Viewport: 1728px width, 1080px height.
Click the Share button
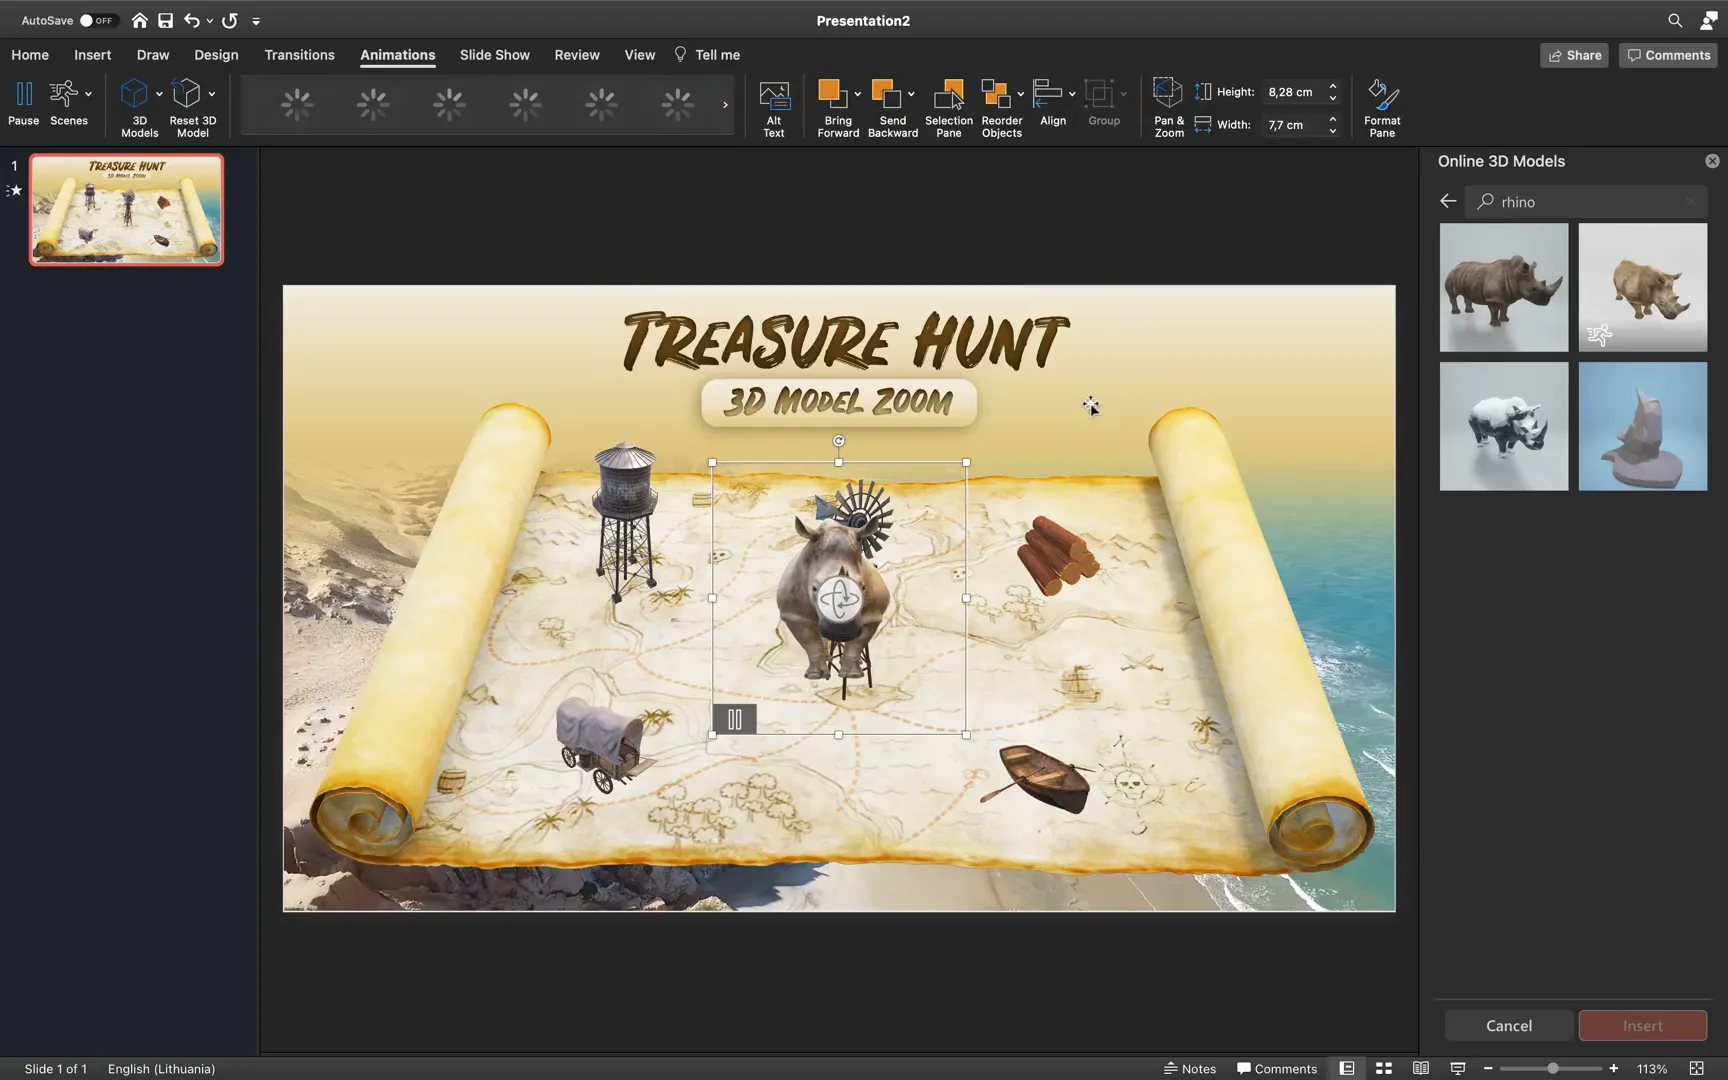(x=1575, y=55)
